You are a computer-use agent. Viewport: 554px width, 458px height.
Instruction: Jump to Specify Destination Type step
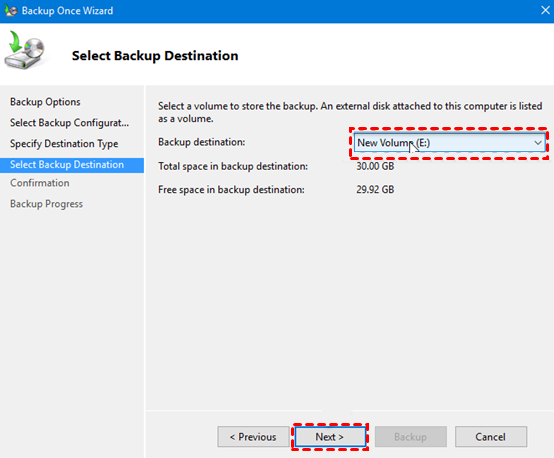(64, 144)
